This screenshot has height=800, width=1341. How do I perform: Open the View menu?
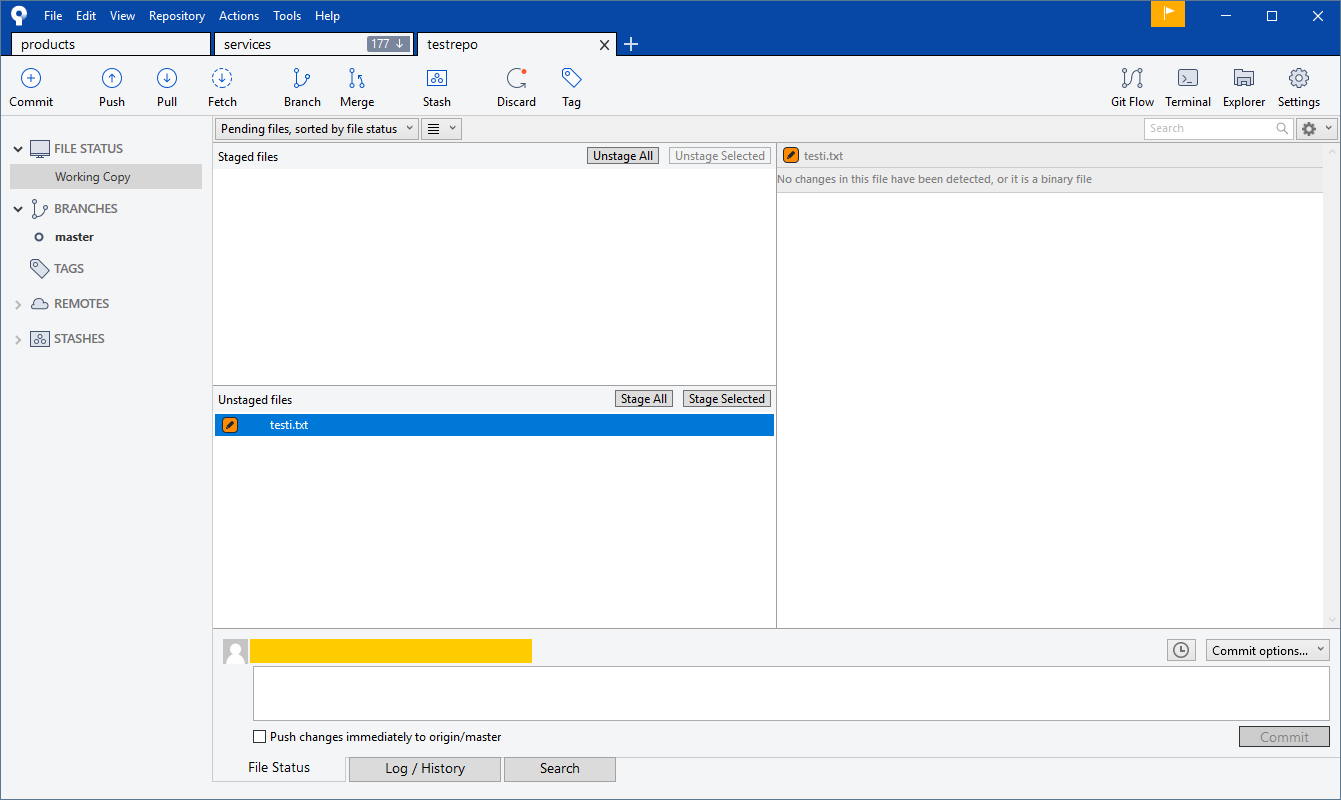click(122, 15)
